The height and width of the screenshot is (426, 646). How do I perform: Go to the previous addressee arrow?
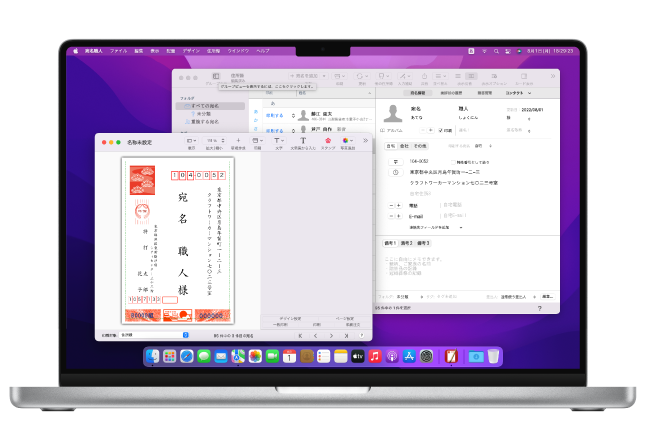point(317,335)
